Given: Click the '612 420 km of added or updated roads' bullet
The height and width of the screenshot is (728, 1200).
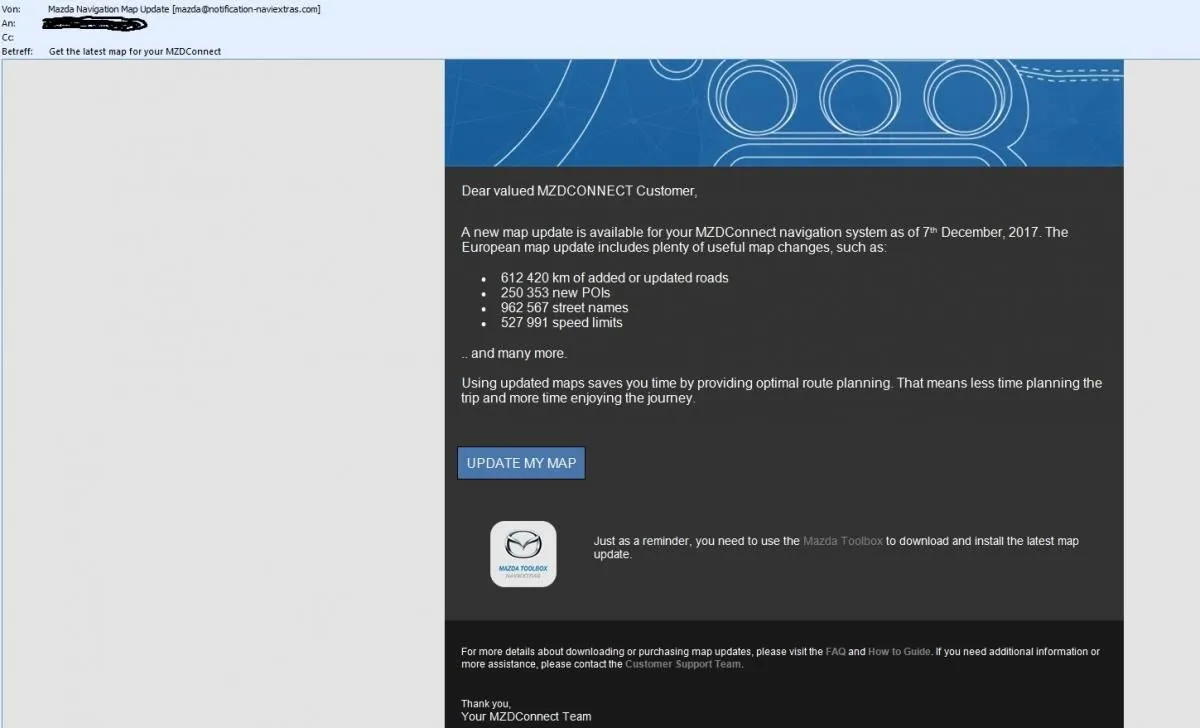Looking at the screenshot, I should [x=615, y=278].
